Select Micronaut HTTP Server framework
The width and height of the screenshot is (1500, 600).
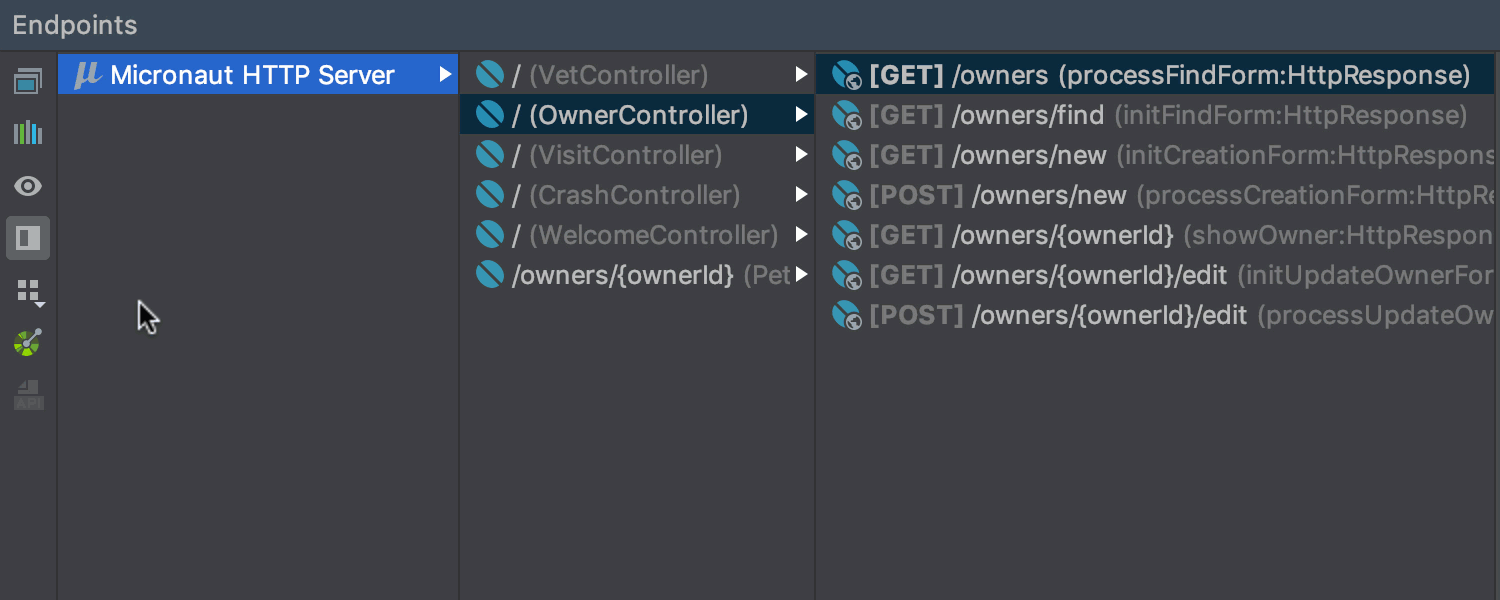point(252,75)
